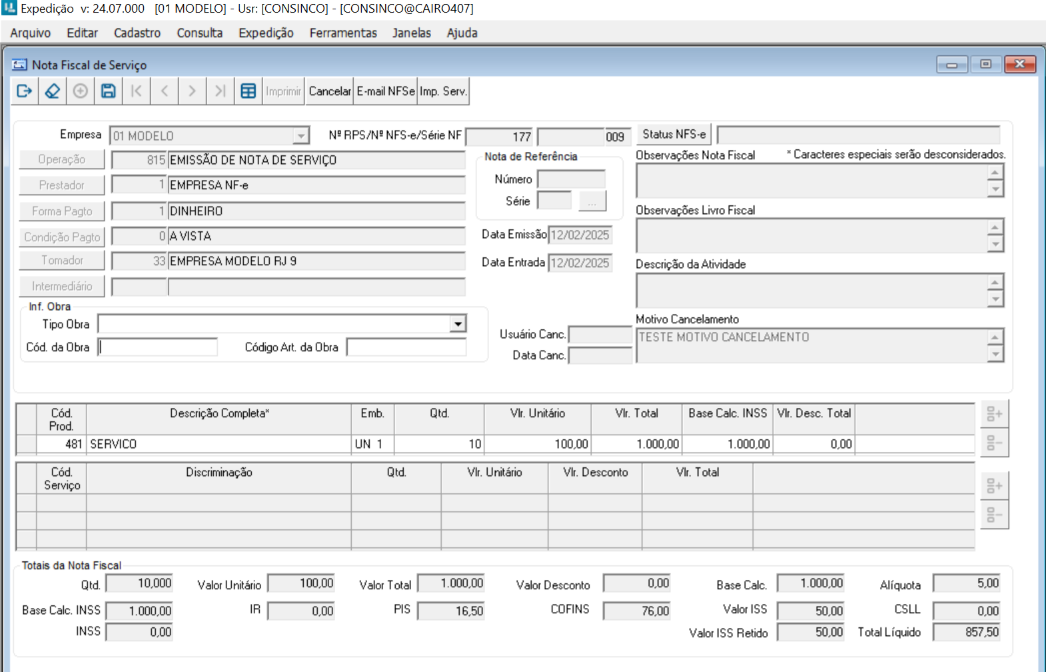Click the Usuário Canc. field
The width and height of the screenshot is (1046, 672).
point(600,334)
